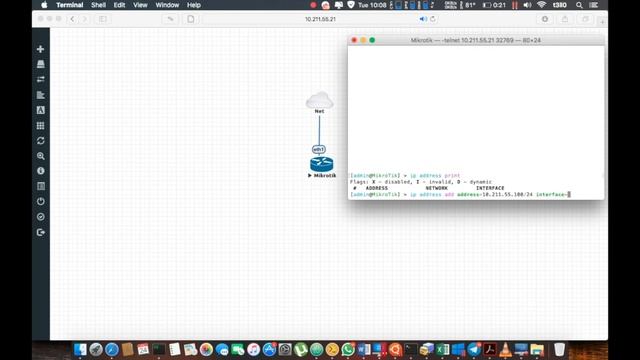Click the eth1 interface label
640x360 pixels.
point(318,149)
